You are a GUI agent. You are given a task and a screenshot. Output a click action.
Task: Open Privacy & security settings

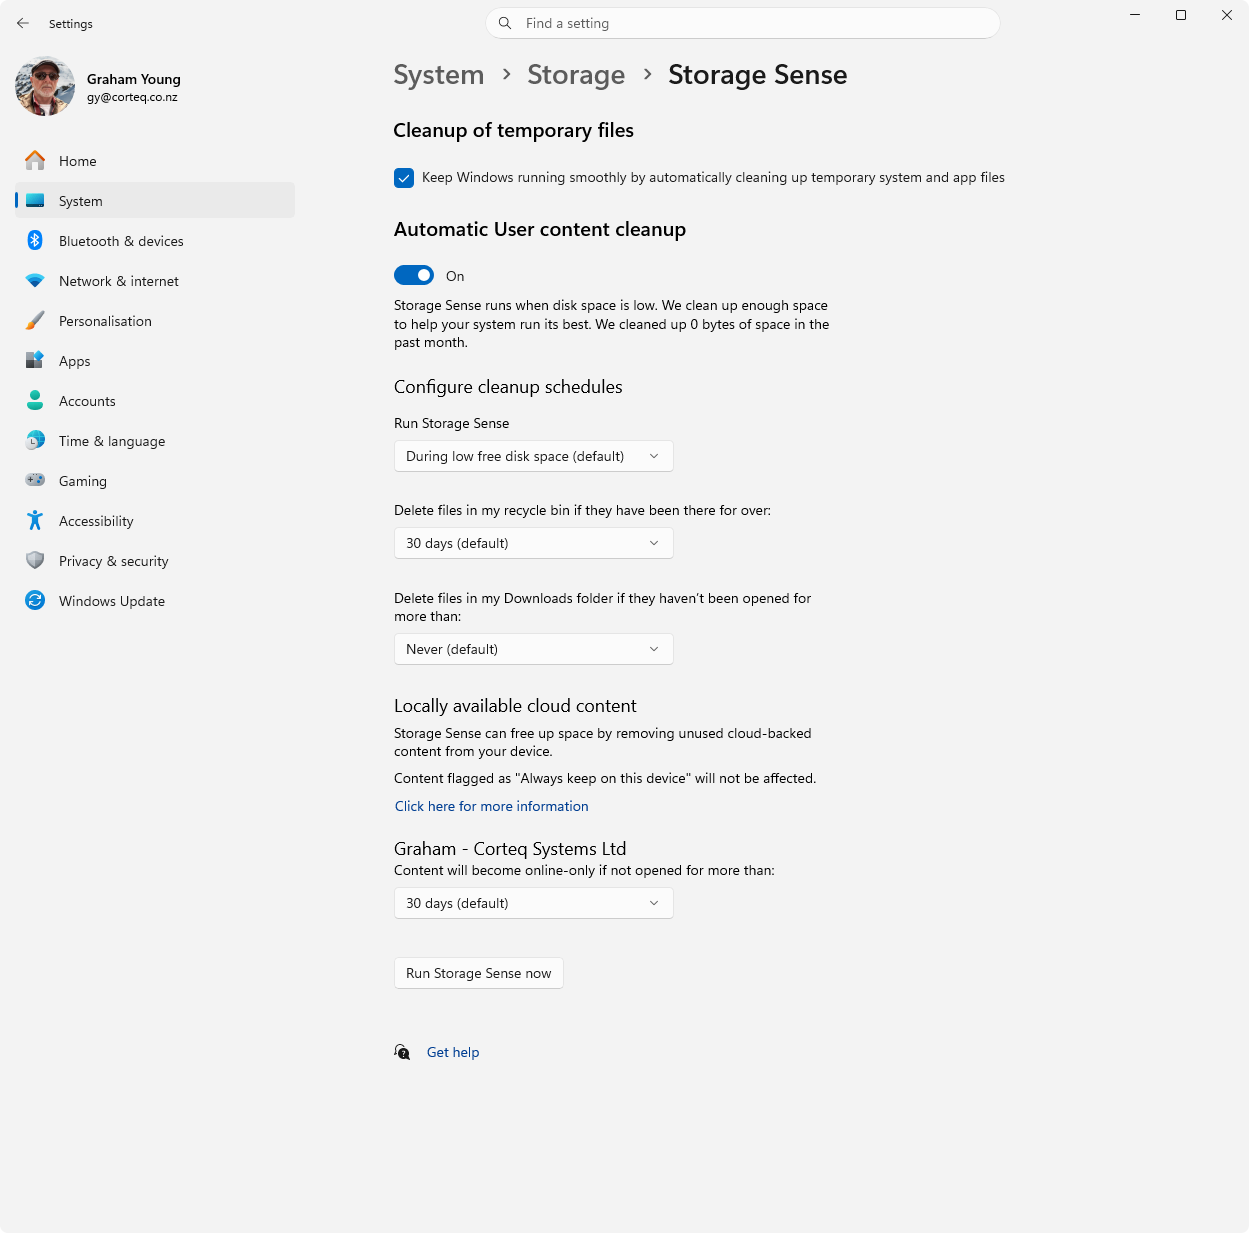pos(155,561)
